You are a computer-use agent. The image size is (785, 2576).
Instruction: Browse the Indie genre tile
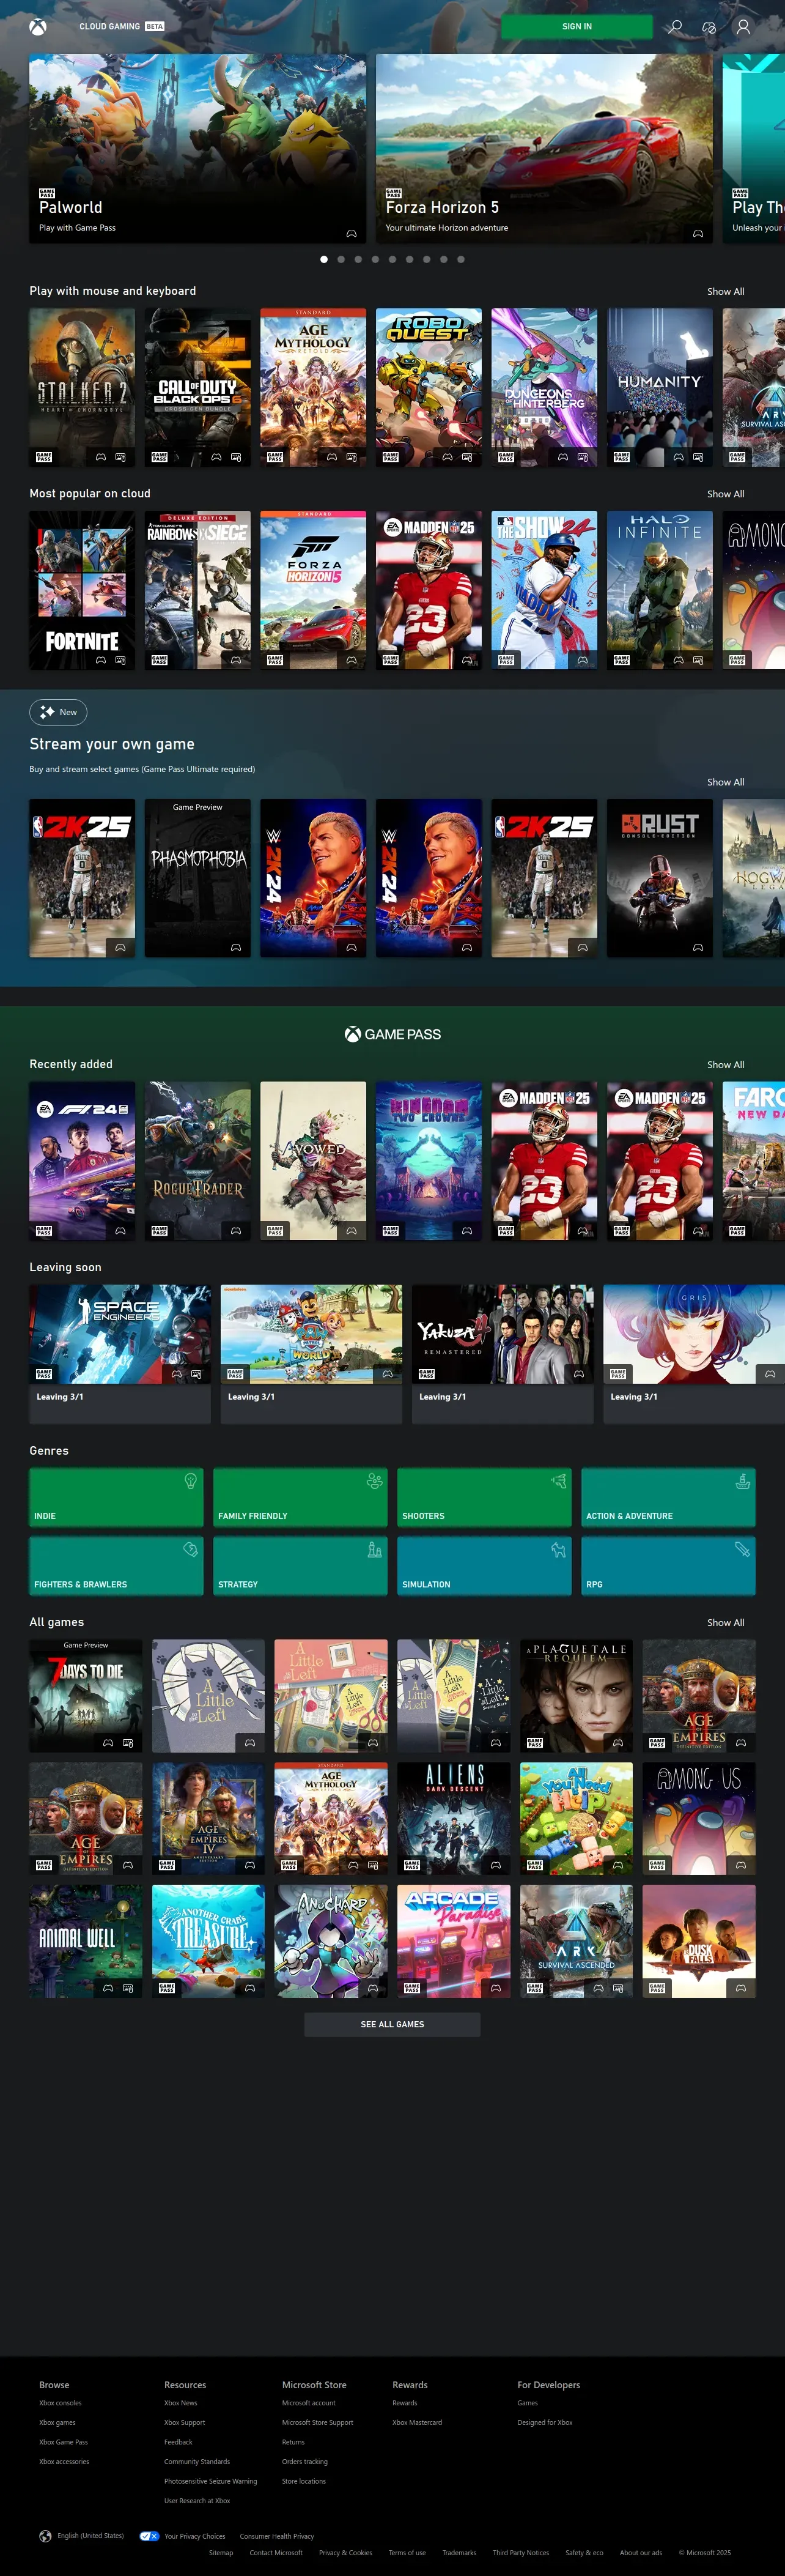tap(116, 1497)
